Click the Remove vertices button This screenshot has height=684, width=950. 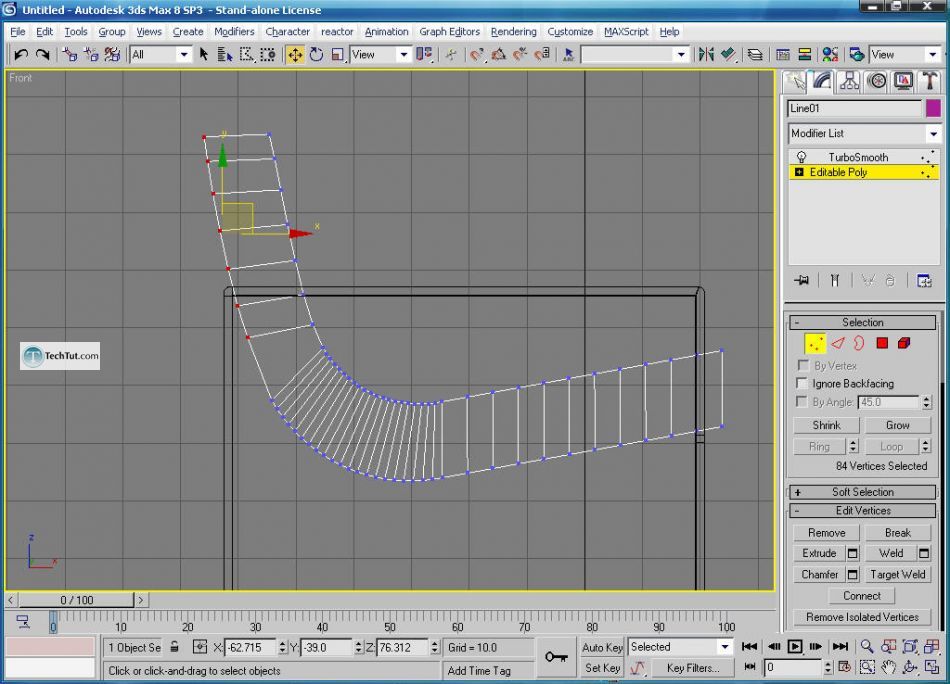[826, 533]
